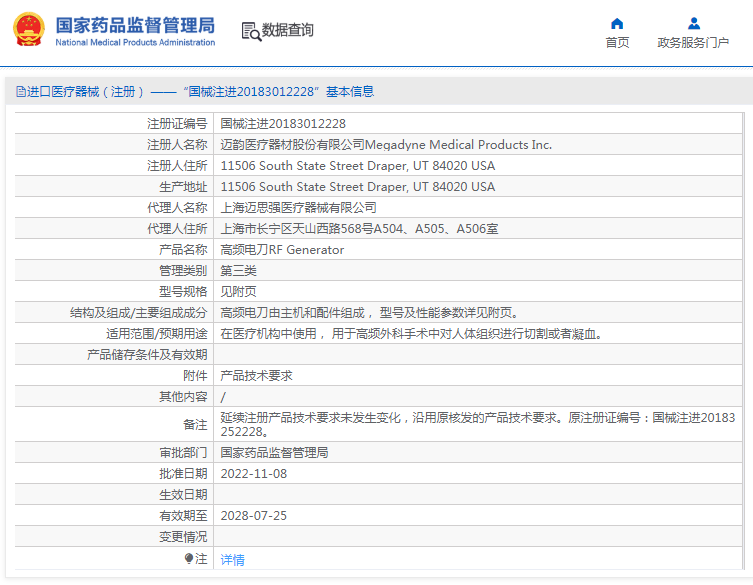Click the expiry date 2028-07-25
753x585 pixels.
pyautogui.click(x=253, y=516)
